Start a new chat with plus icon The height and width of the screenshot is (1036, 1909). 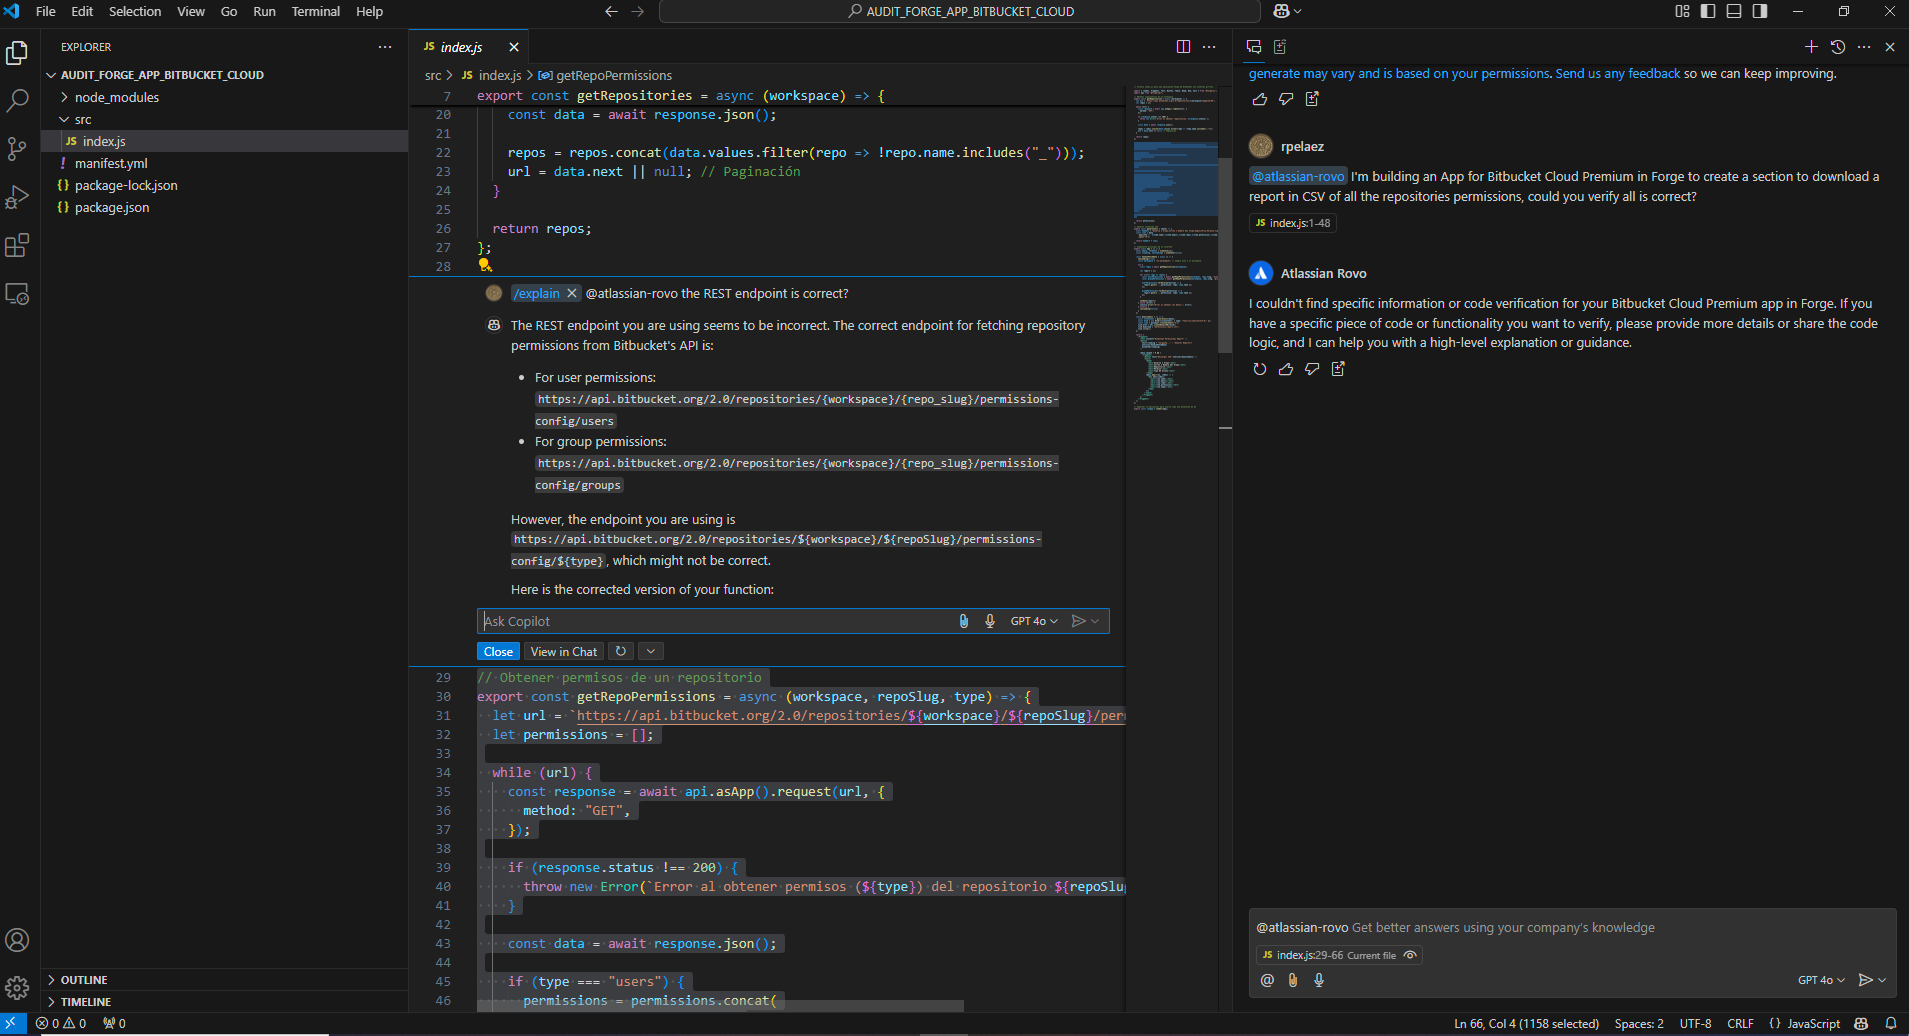(x=1810, y=47)
